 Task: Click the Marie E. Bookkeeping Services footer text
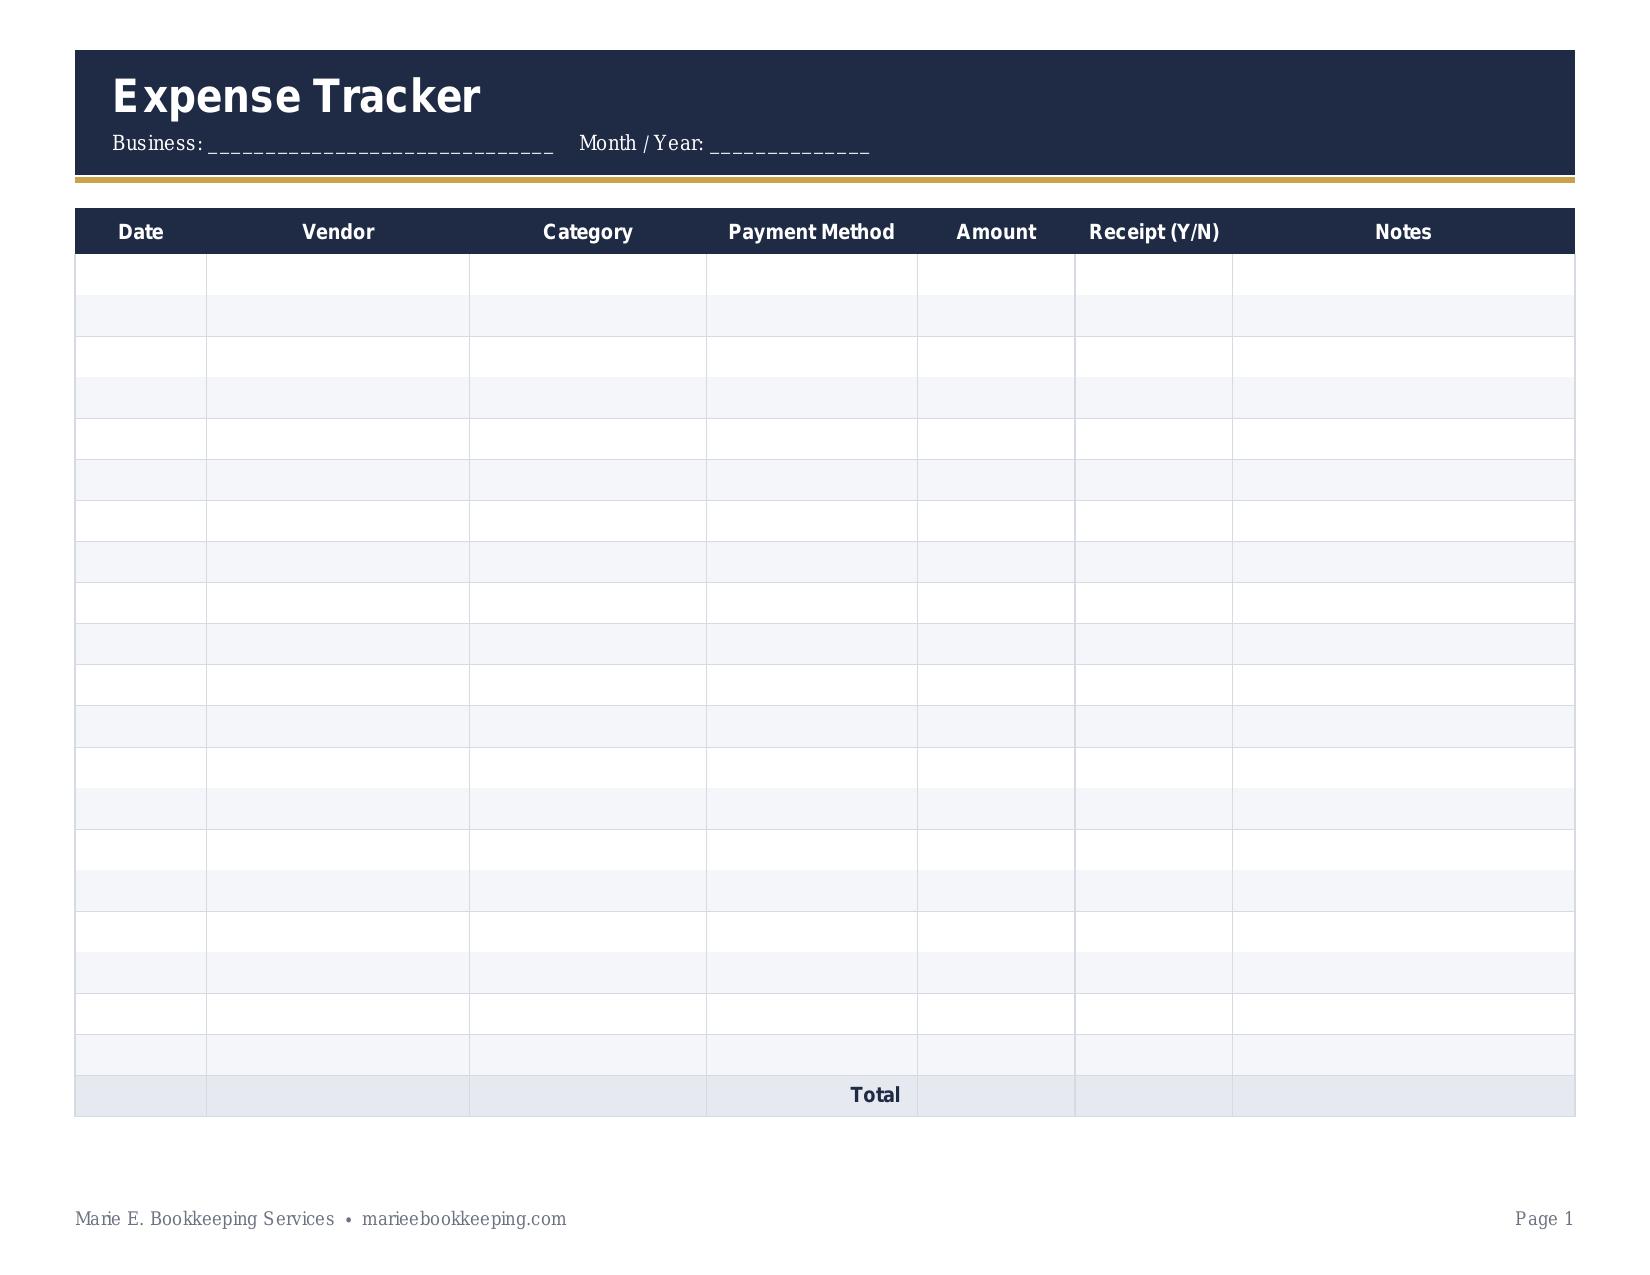point(205,1219)
